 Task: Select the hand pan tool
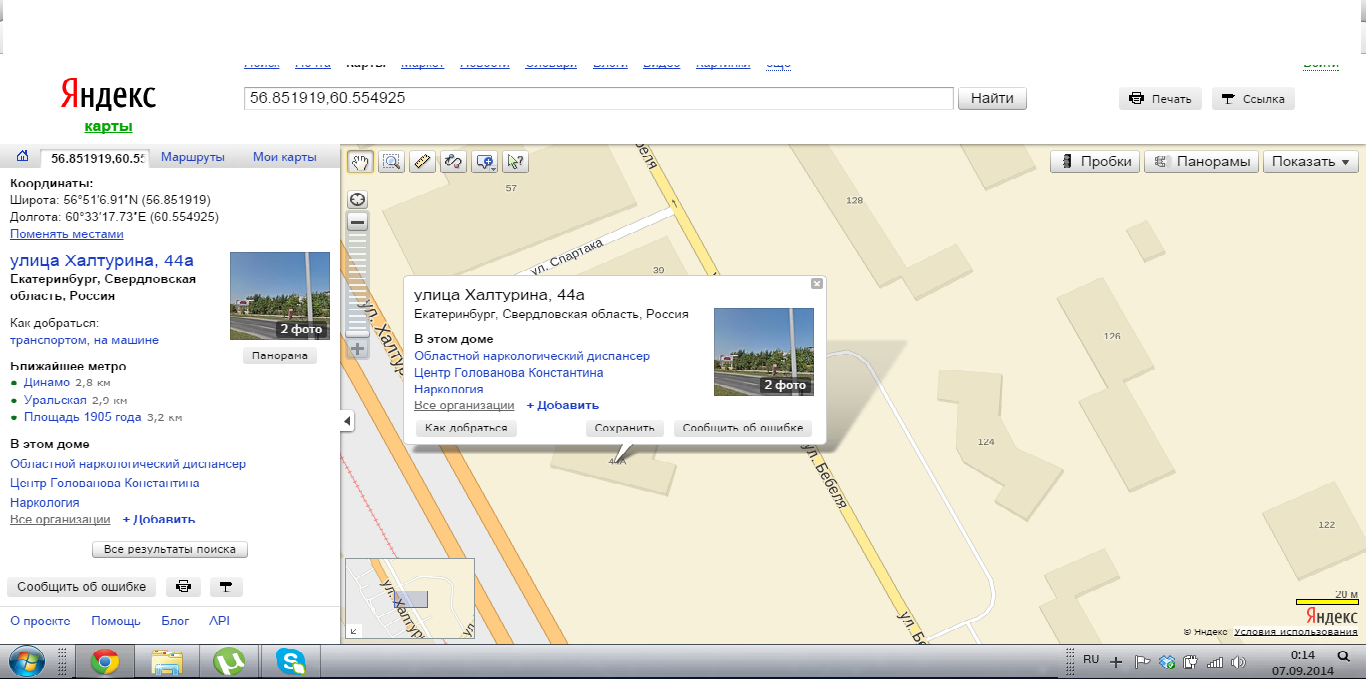click(x=360, y=161)
